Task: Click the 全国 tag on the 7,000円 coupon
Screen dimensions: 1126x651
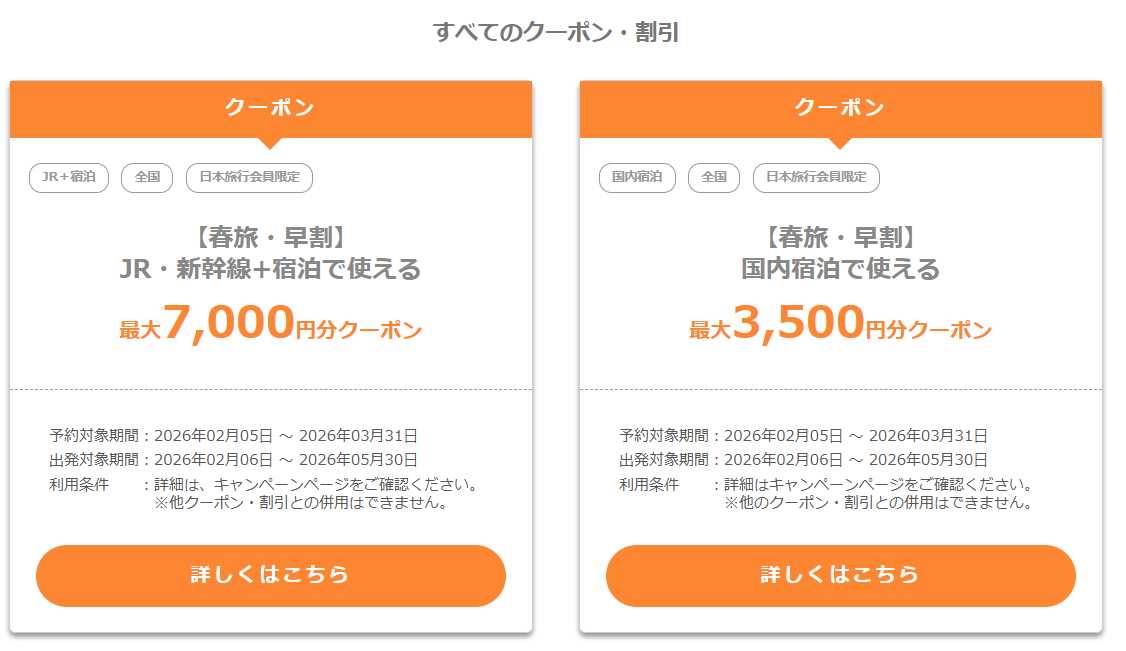Action: click(x=147, y=177)
